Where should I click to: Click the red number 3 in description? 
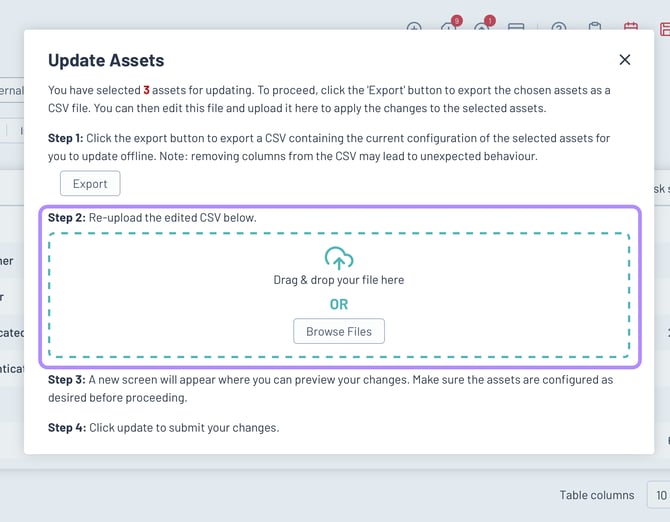(x=146, y=90)
